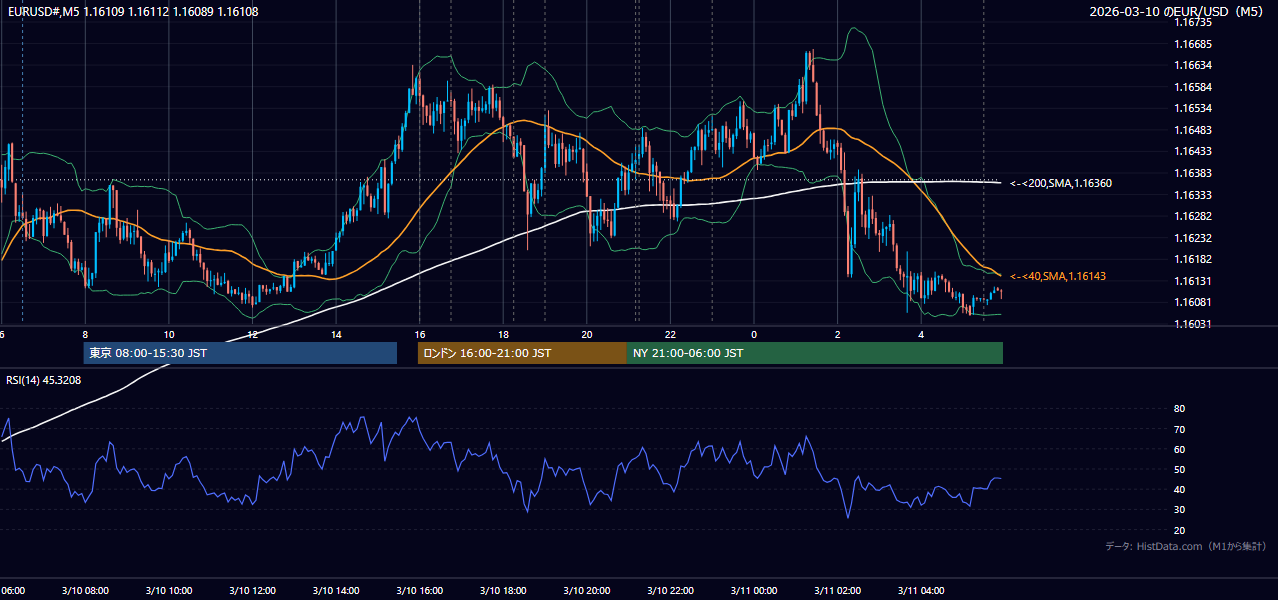Click price level 1.16433 on the axis
The height and width of the screenshot is (600, 1278).
1193,151
